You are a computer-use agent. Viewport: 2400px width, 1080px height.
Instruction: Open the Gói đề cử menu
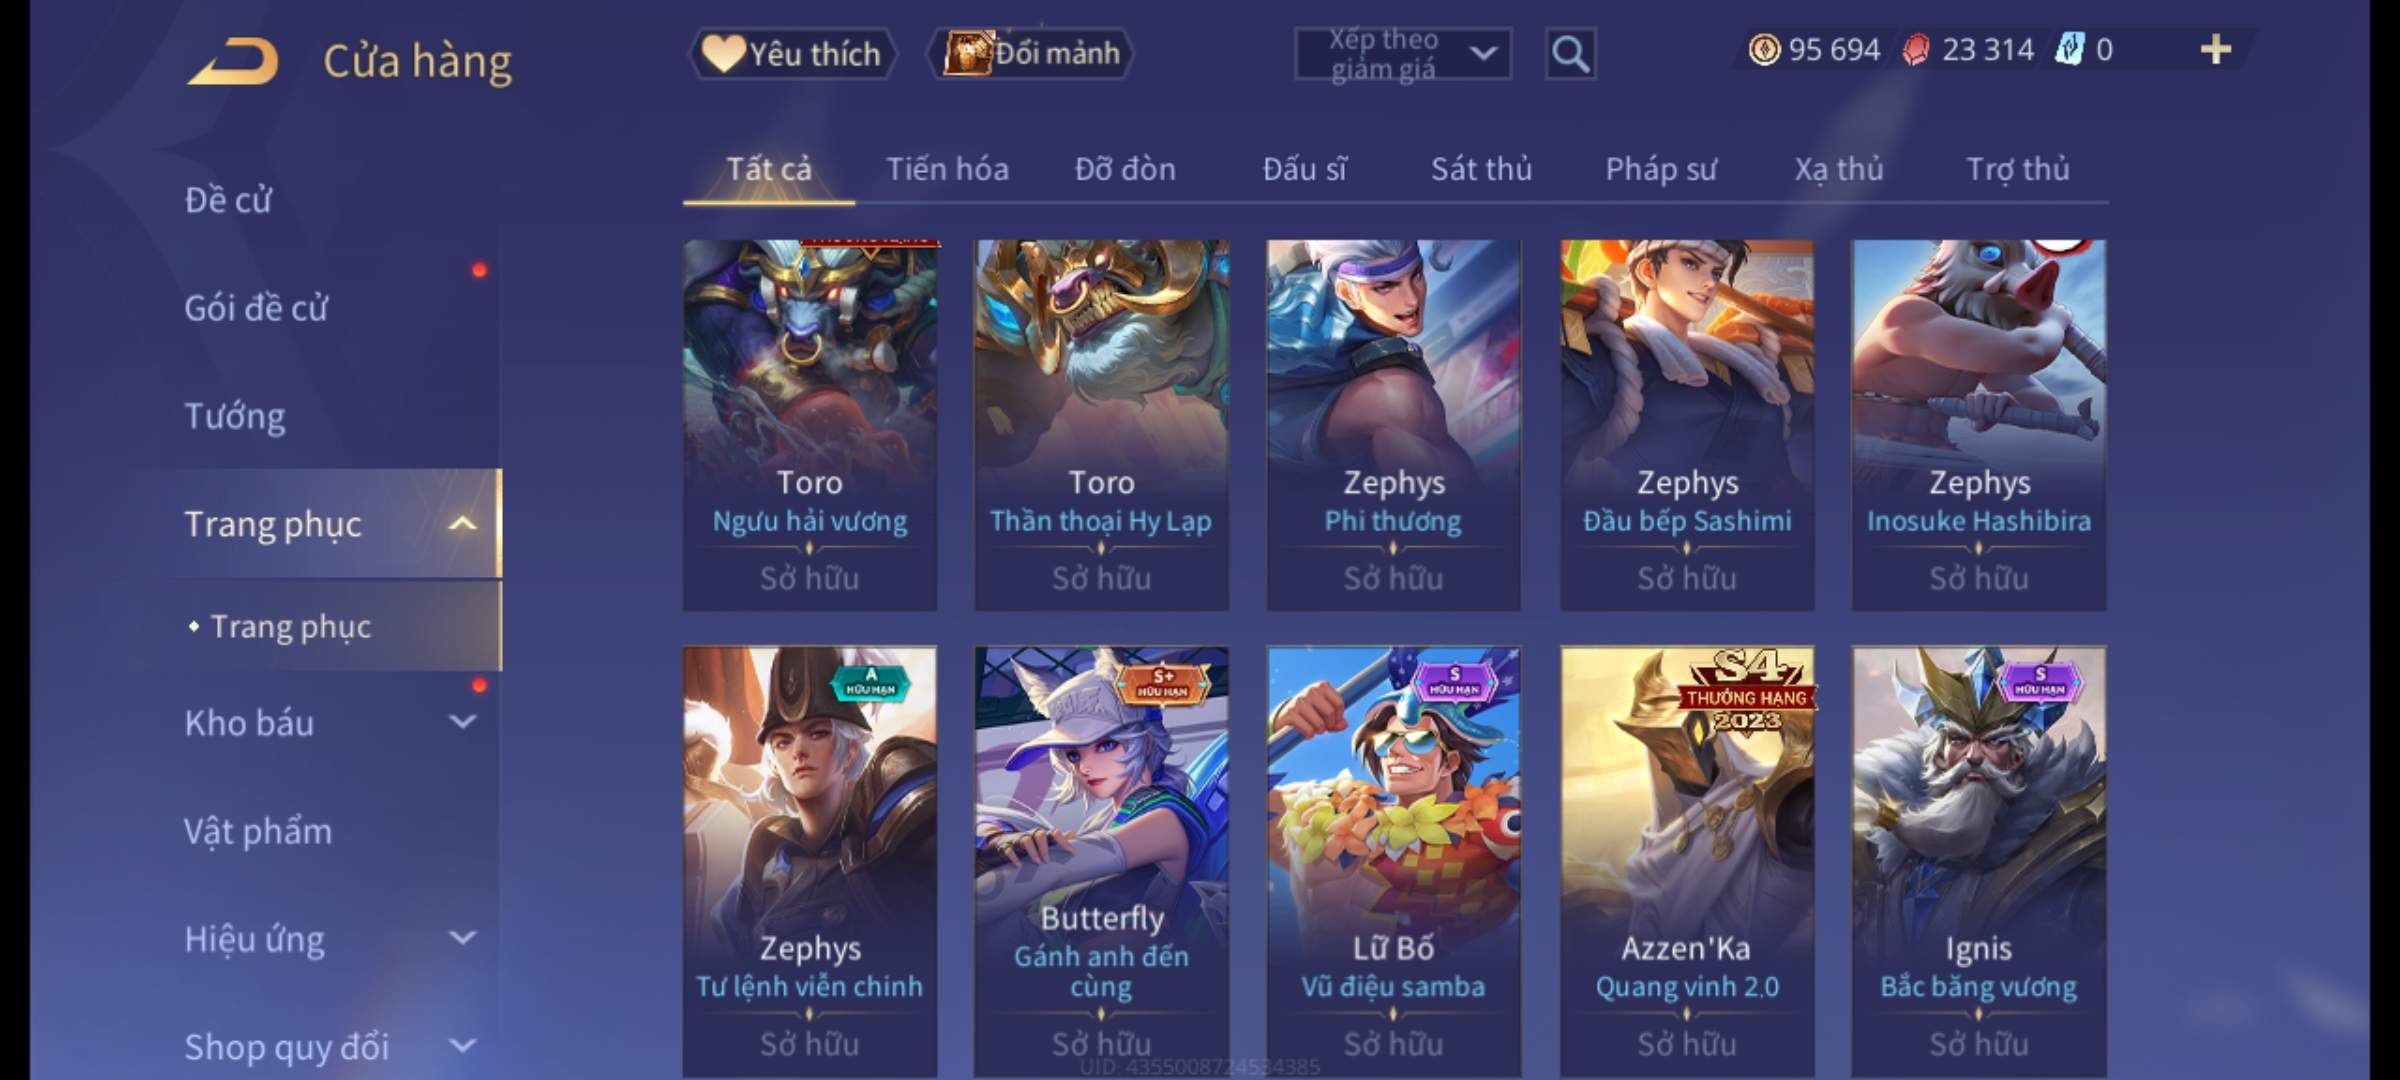pos(256,308)
